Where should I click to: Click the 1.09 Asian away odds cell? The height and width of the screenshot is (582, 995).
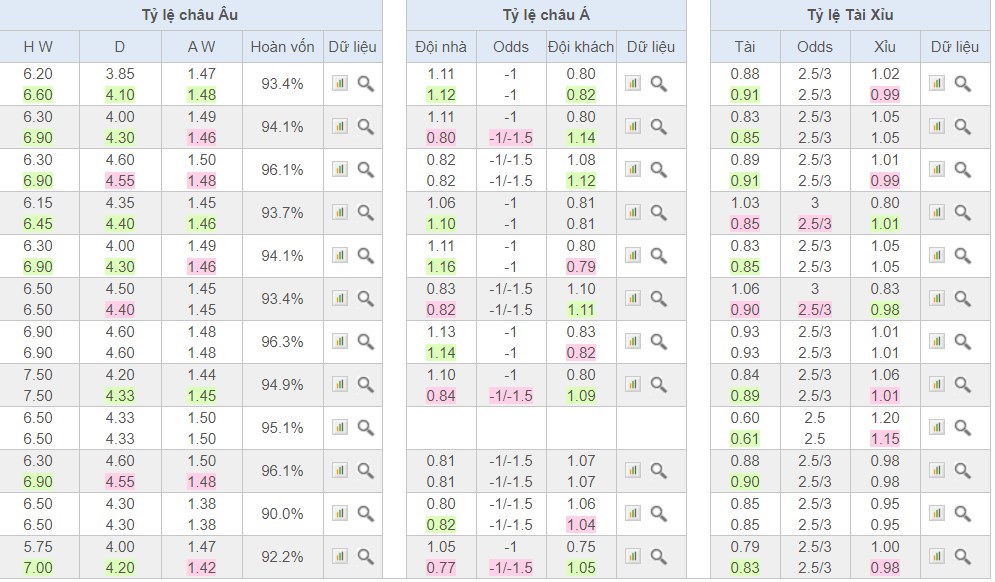point(581,395)
